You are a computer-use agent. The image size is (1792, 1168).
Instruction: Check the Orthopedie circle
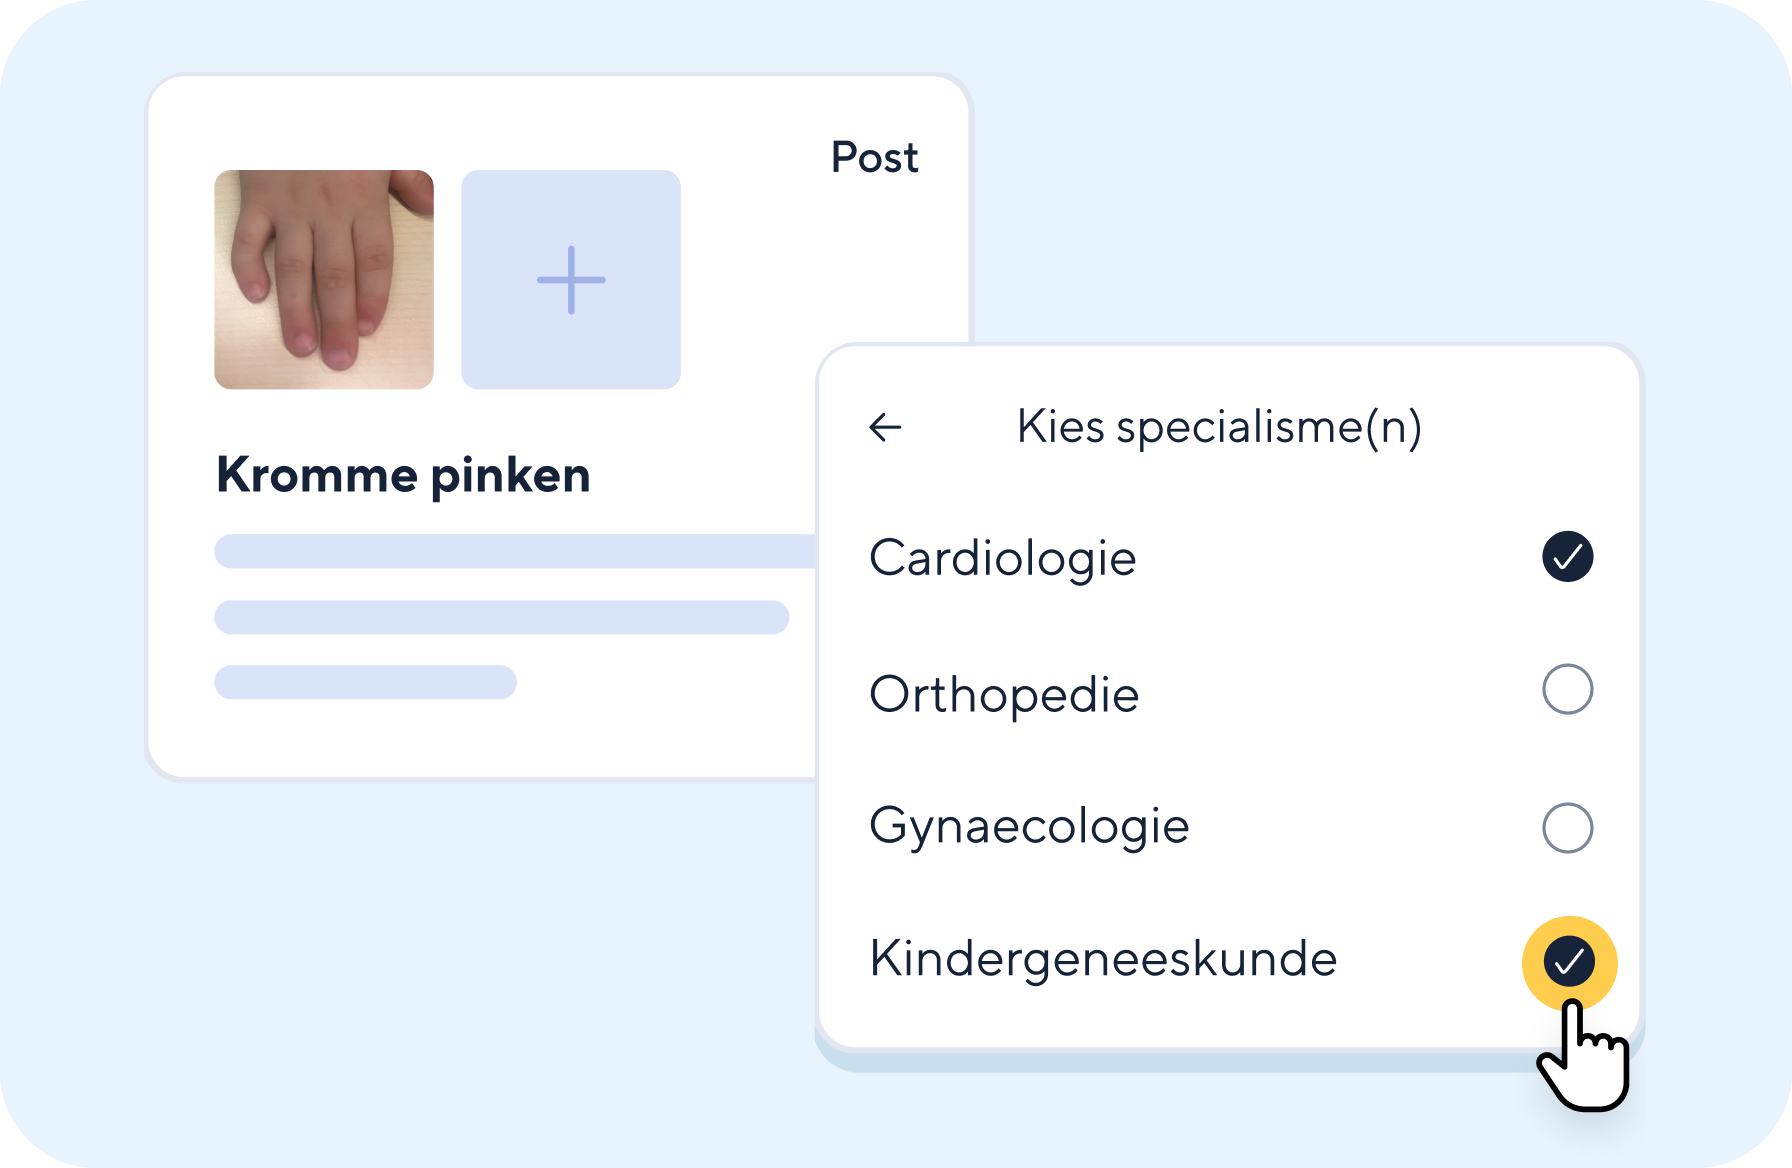pyautogui.click(x=1567, y=689)
